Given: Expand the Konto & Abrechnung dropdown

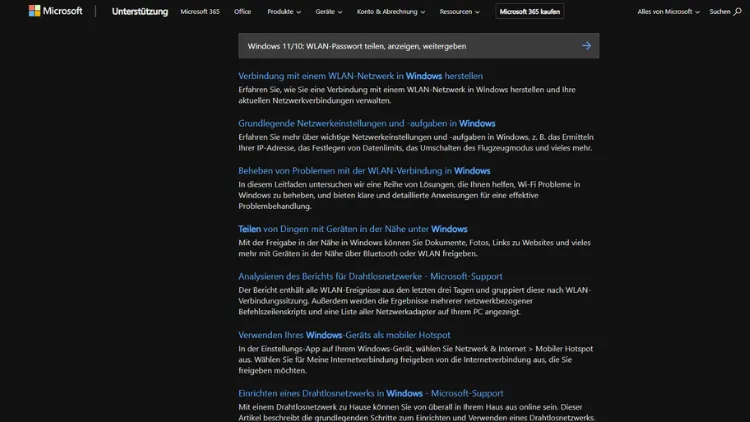Looking at the screenshot, I should 391,11.
